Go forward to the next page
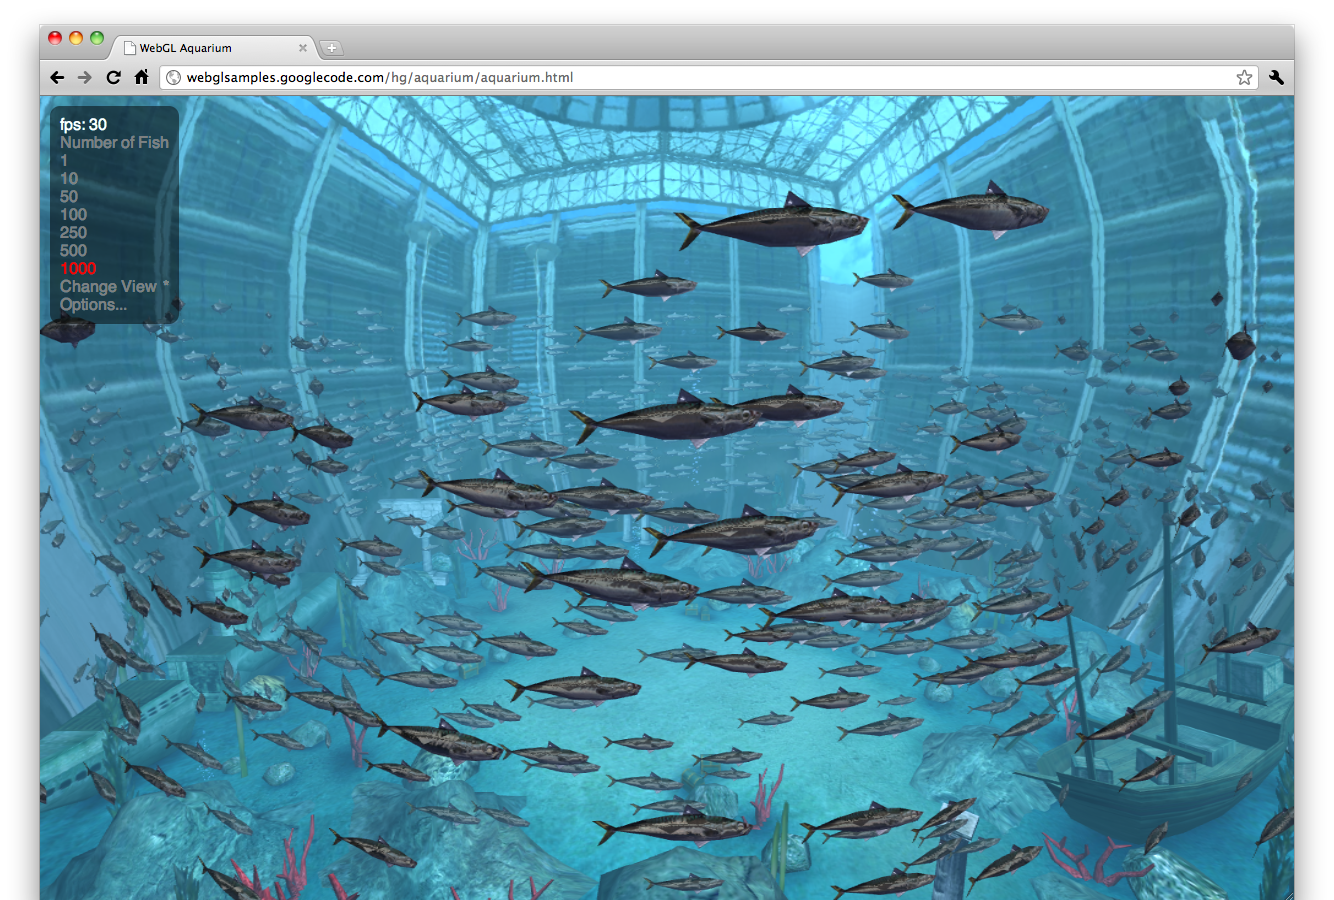This screenshot has height=900, width=1334. pos(85,77)
